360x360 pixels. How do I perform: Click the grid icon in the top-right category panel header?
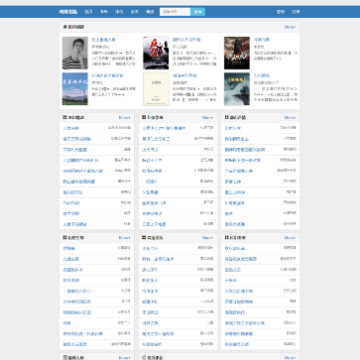227,117
